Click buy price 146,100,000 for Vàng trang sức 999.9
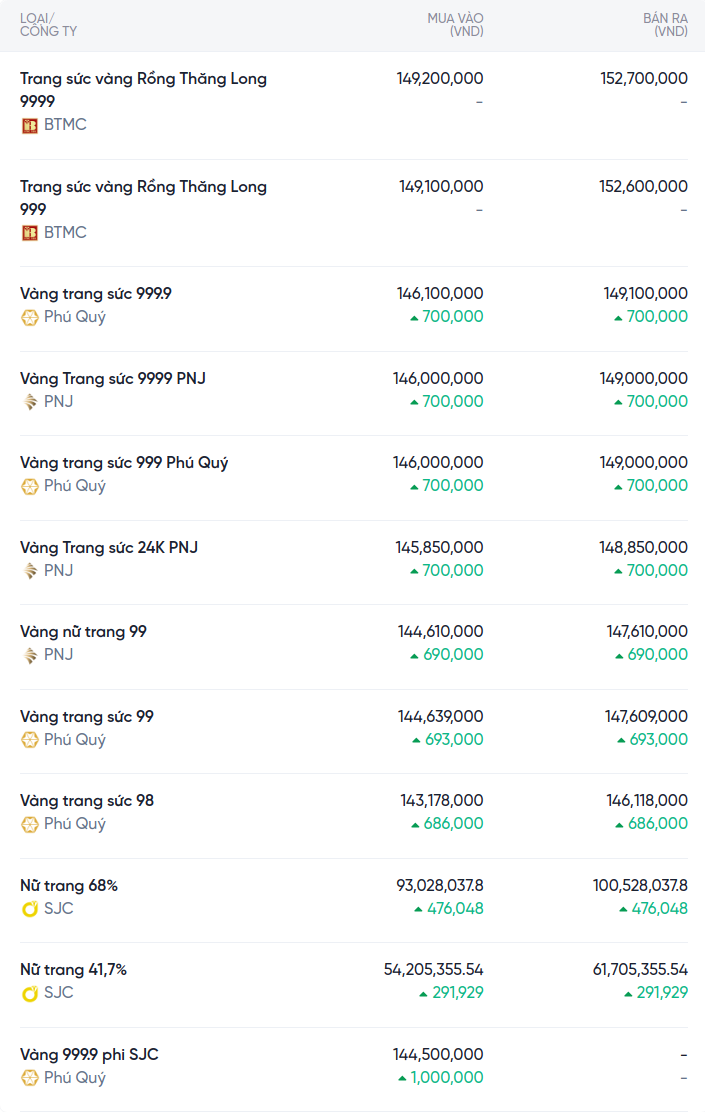 [440, 294]
